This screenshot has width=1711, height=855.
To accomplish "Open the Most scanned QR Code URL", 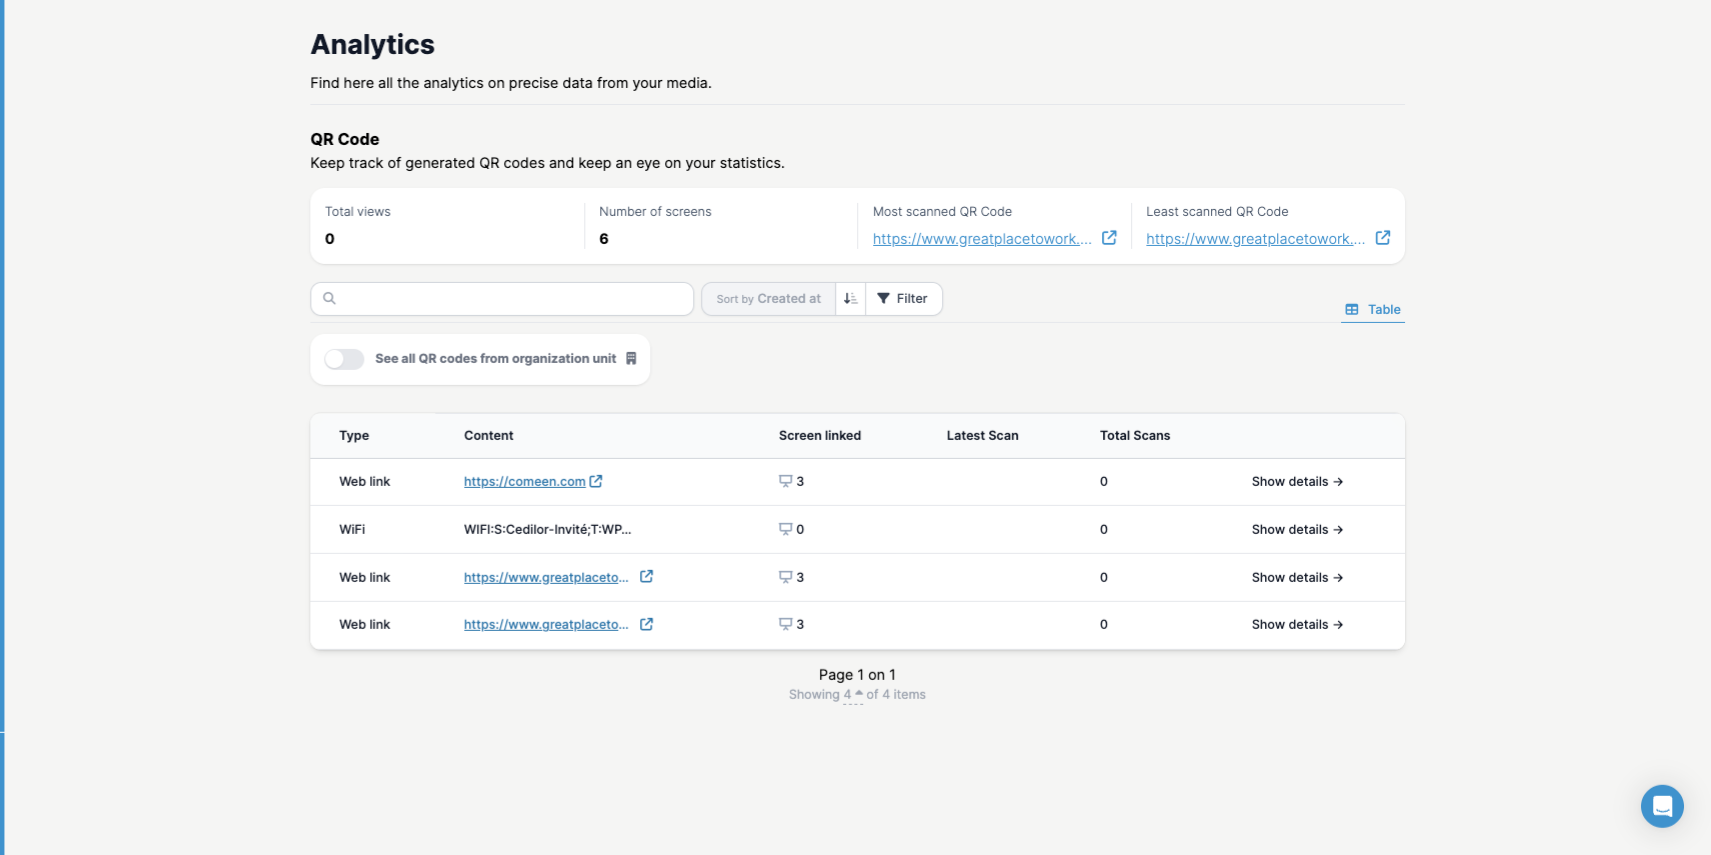I will (x=982, y=239).
